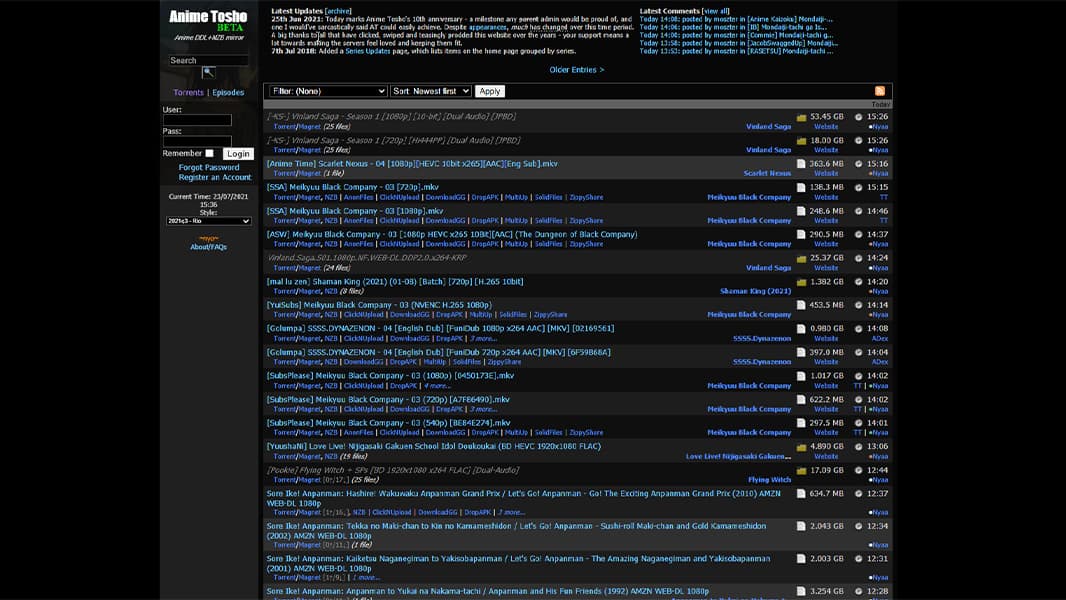Screen dimensions: 1066x600
Task: Switch to the Episodes view
Action: click(x=228, y=92)
